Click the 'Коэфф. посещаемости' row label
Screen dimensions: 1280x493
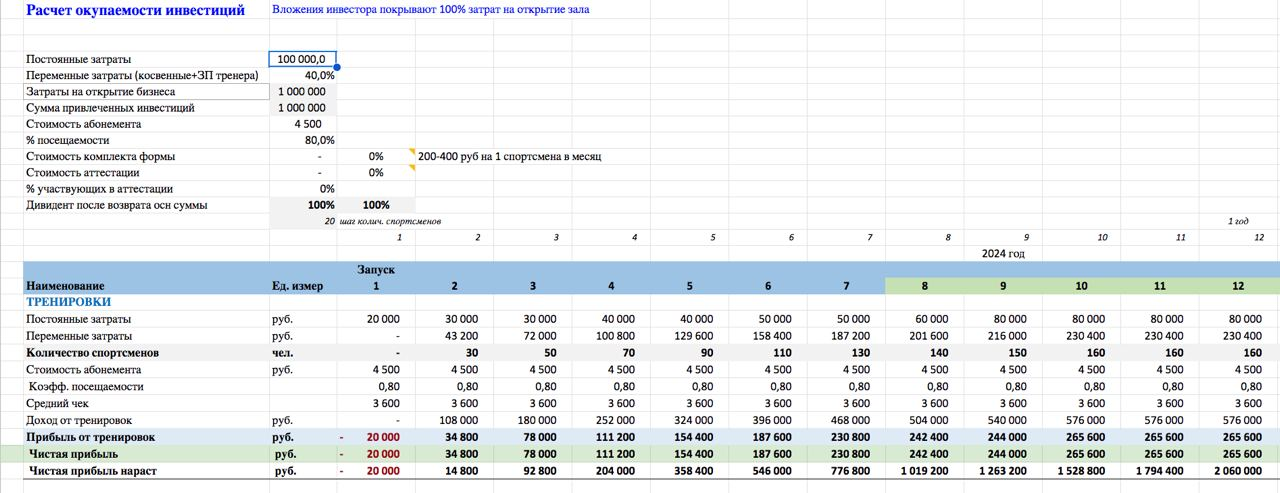(86, 386)
